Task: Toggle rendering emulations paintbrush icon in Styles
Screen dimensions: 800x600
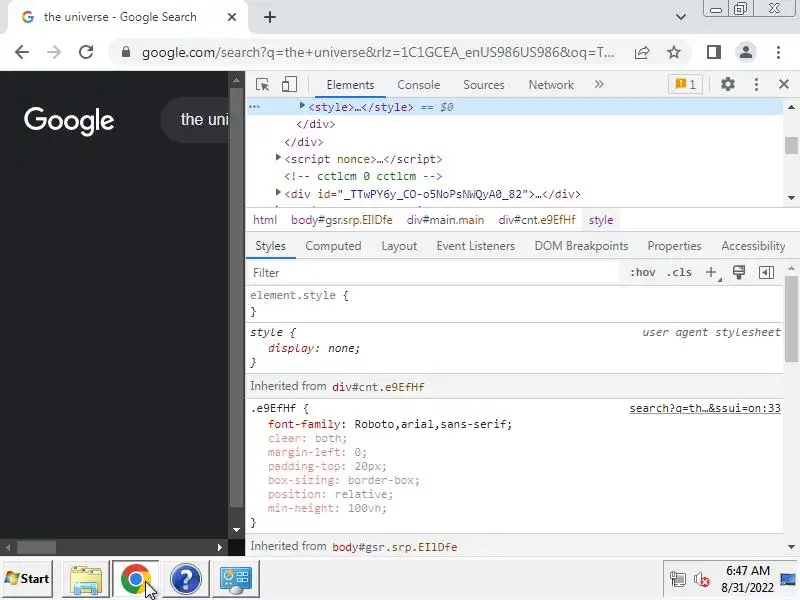Action: click(x=739, y=272)
